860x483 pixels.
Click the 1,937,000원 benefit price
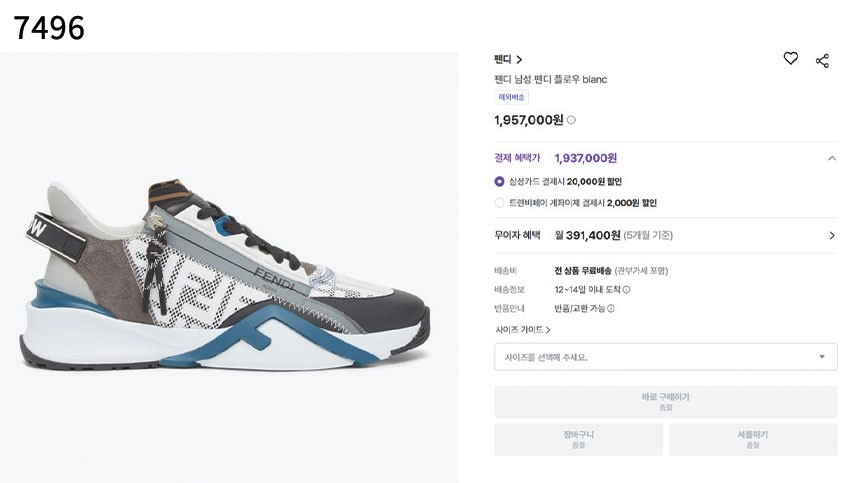point(585,158)
